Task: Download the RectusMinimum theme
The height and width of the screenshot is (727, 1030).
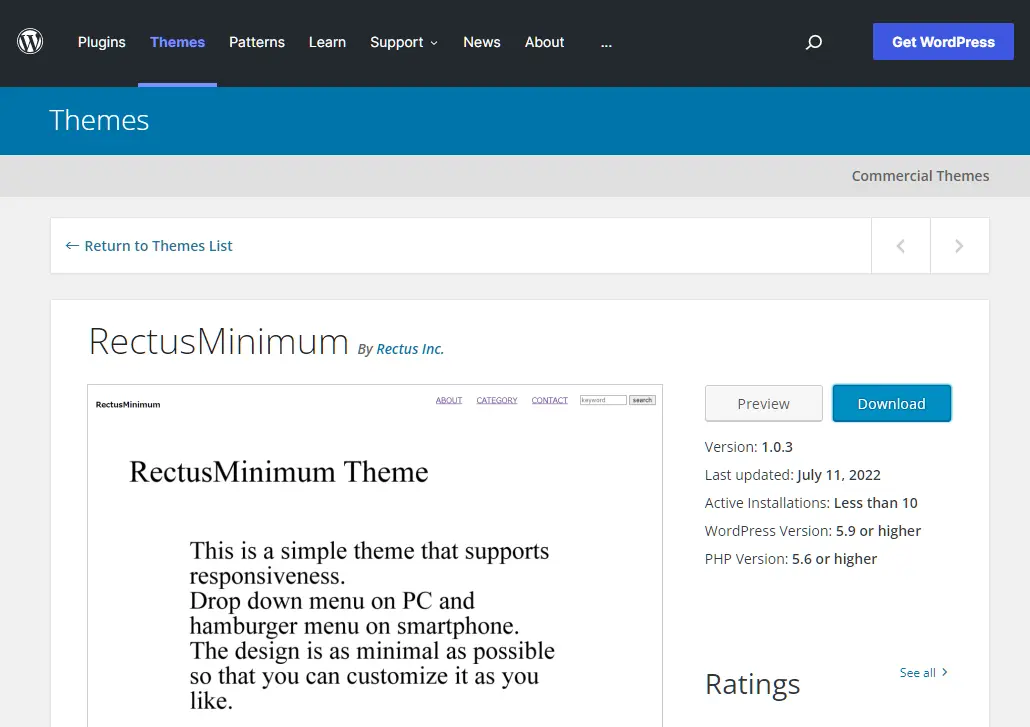Action: coord(891,403)
